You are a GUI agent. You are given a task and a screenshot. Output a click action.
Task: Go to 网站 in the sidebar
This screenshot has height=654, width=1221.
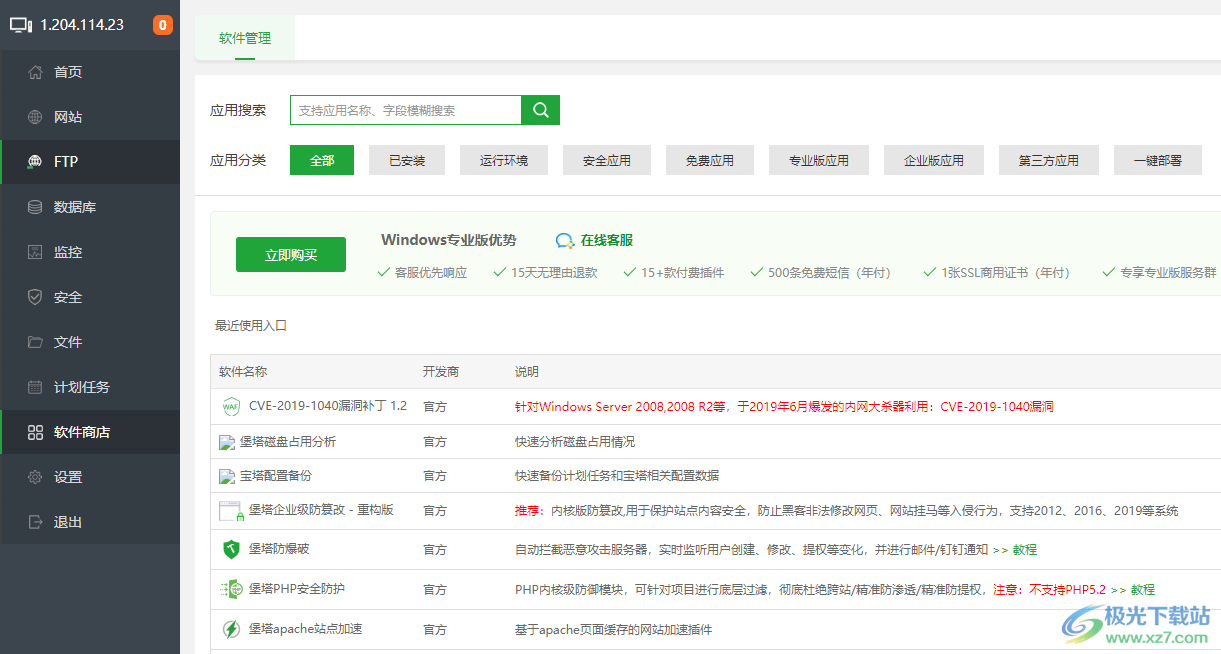coord(90,117)
